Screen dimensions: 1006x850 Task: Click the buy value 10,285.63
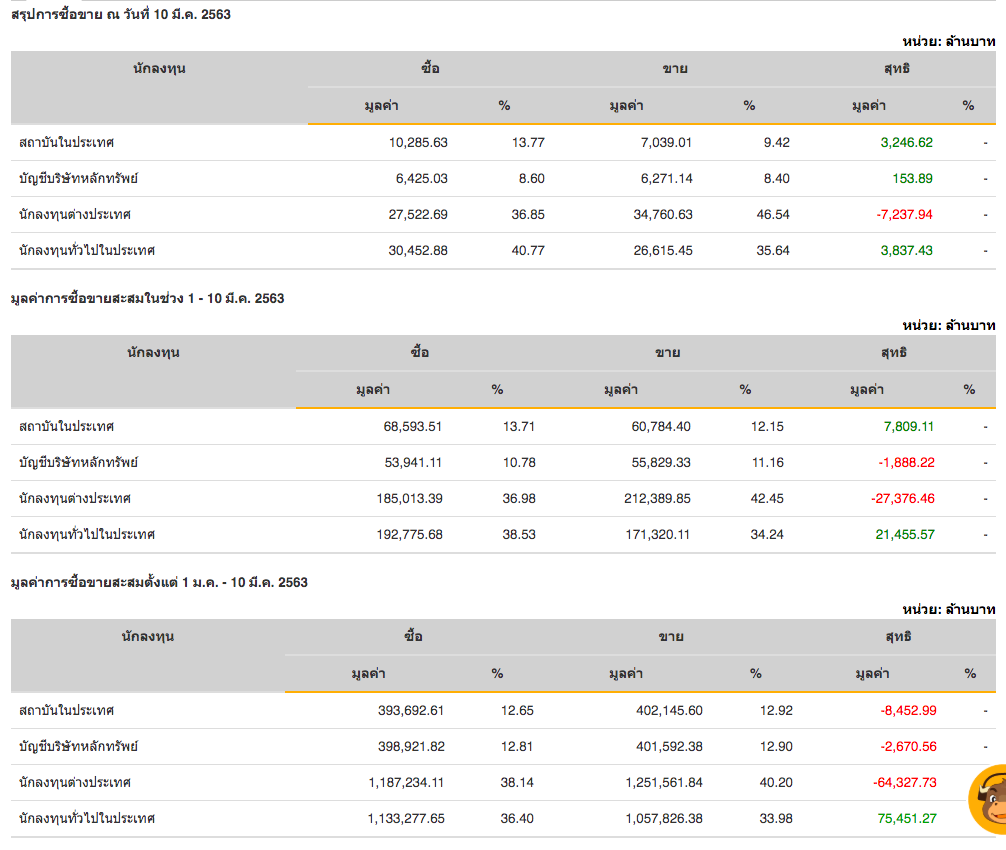pos(418,142)
